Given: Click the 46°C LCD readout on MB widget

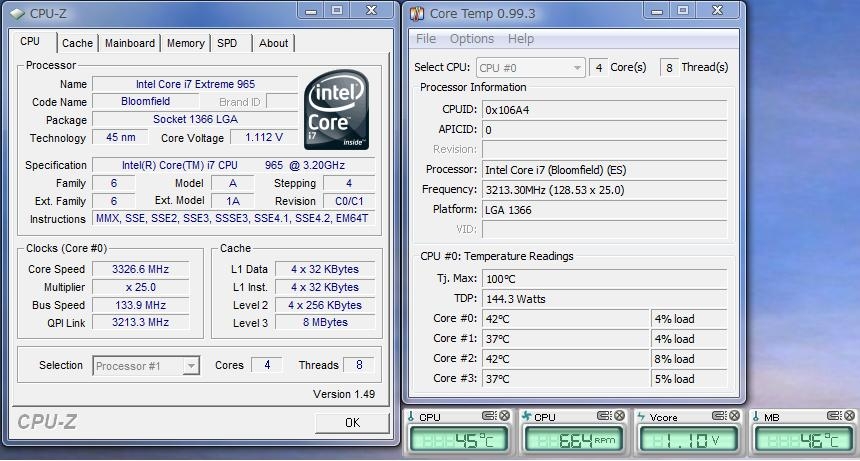Looking at the screenshot, I should (803, 440).
